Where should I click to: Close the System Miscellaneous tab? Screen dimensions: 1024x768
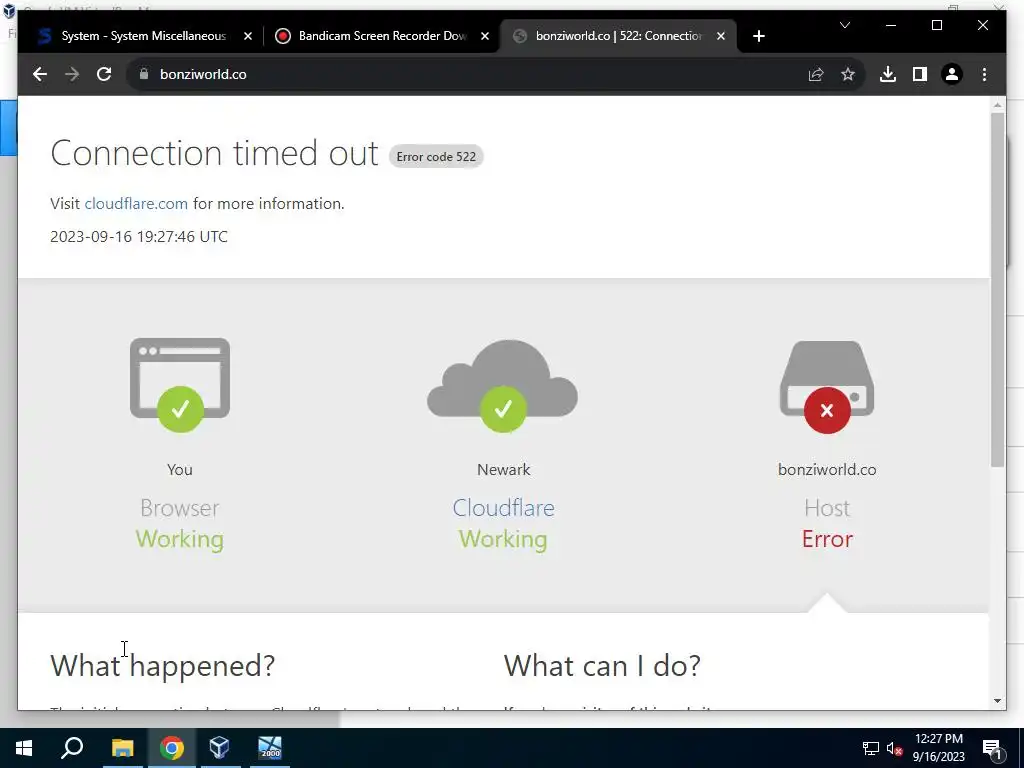(248, 37)
